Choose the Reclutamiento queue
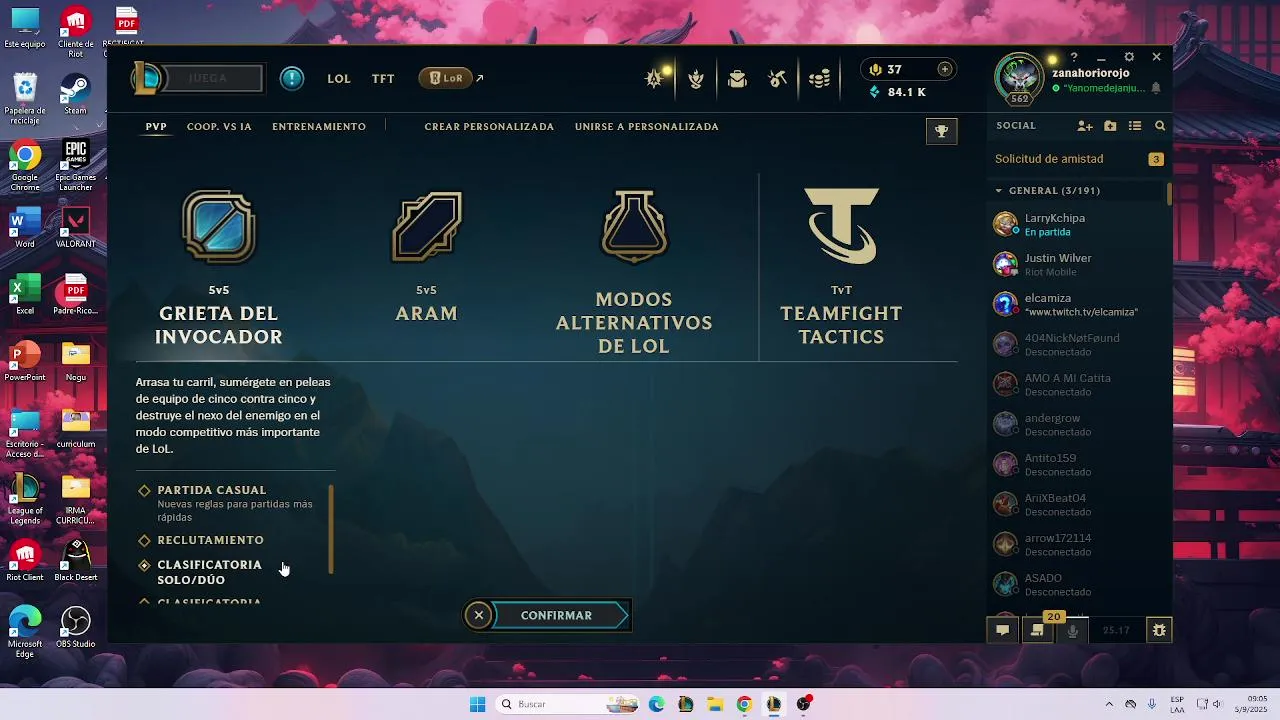 point(210,540)
